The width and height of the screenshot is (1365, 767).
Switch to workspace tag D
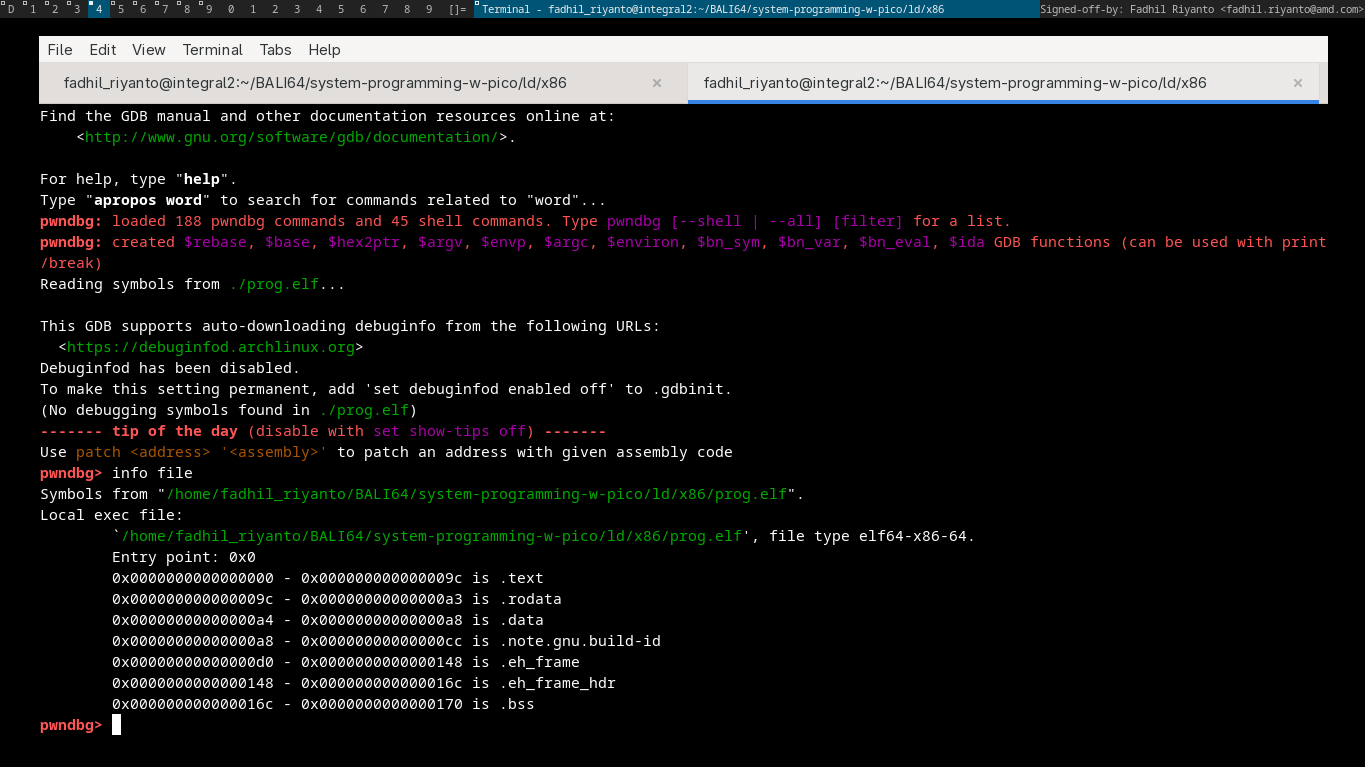11,9
